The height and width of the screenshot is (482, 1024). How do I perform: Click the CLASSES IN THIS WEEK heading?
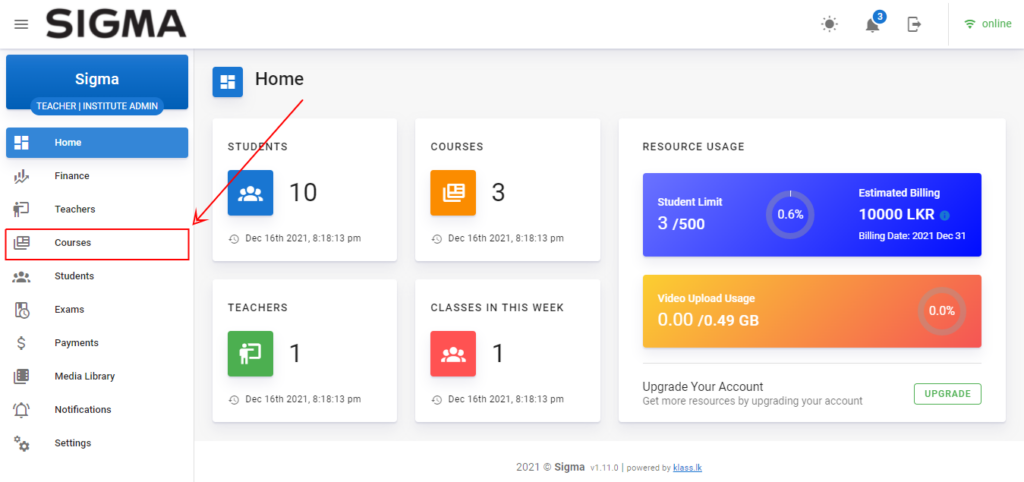click(x=497, y=308)
